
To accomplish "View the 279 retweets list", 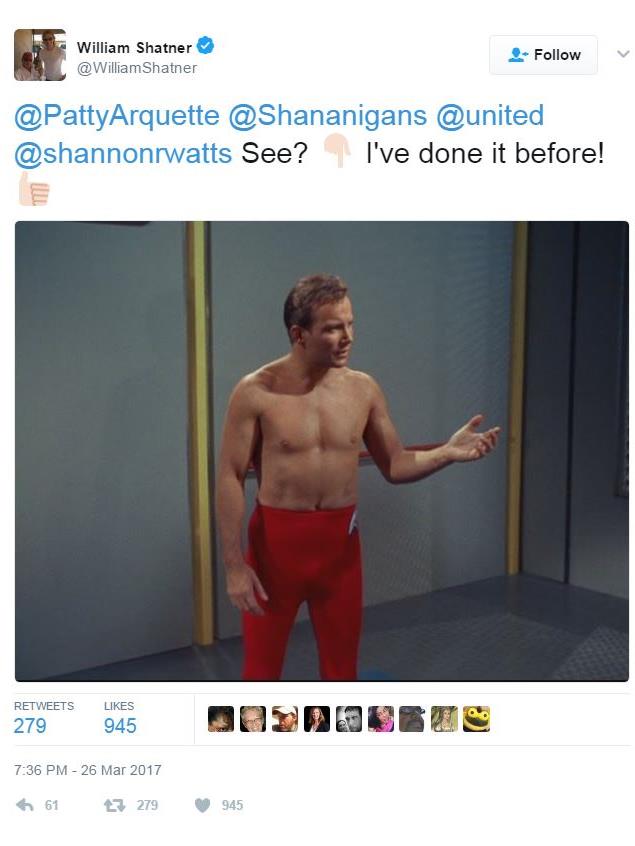I will coord(44,719).
